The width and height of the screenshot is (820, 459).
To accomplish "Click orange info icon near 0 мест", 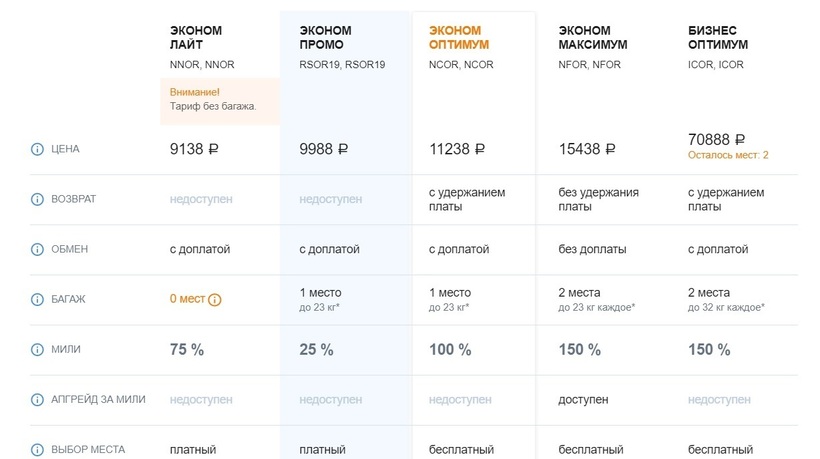I will pyautogui.click(x=214, y=299).
